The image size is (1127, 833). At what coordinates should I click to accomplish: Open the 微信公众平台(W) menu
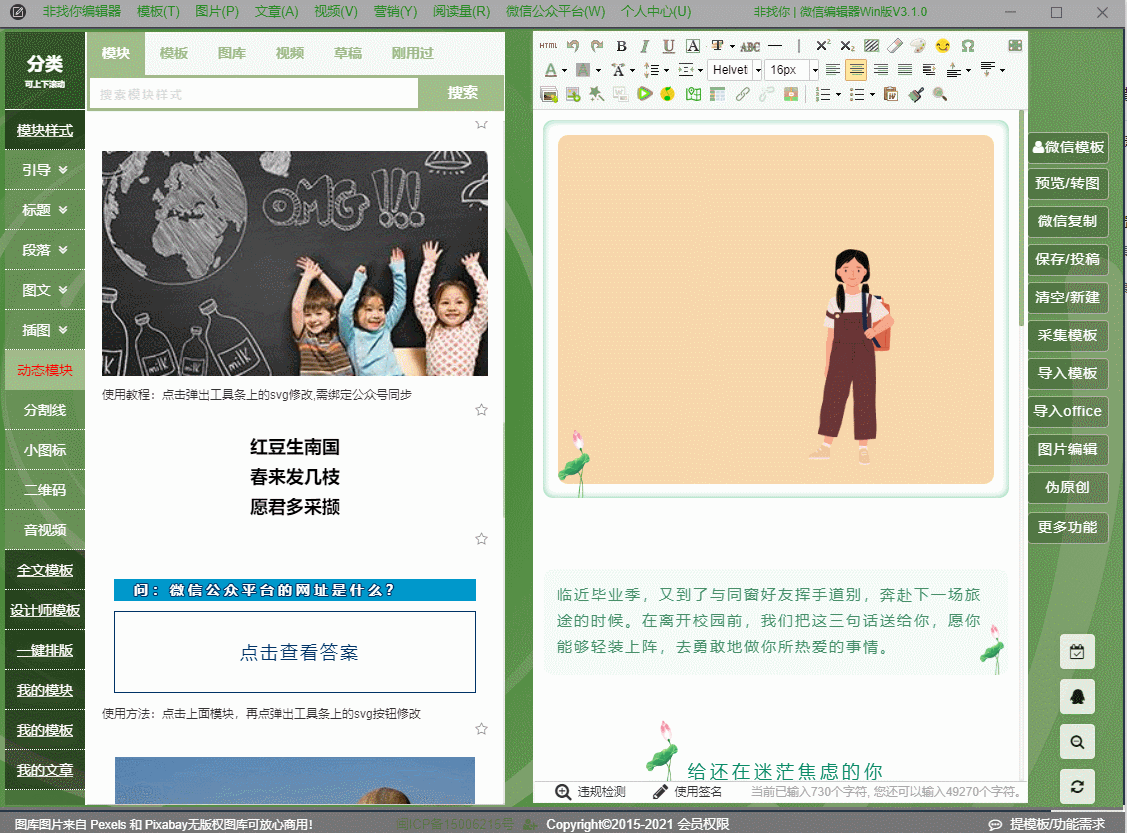[556, 11]
